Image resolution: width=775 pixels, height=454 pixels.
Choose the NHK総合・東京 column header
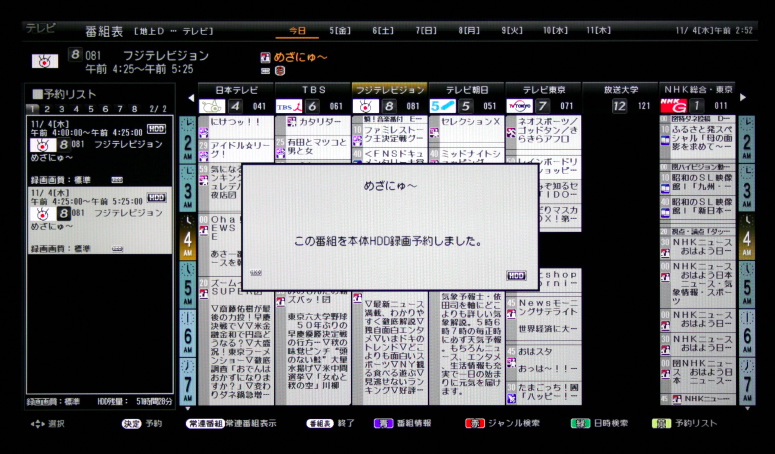[697, 90]
